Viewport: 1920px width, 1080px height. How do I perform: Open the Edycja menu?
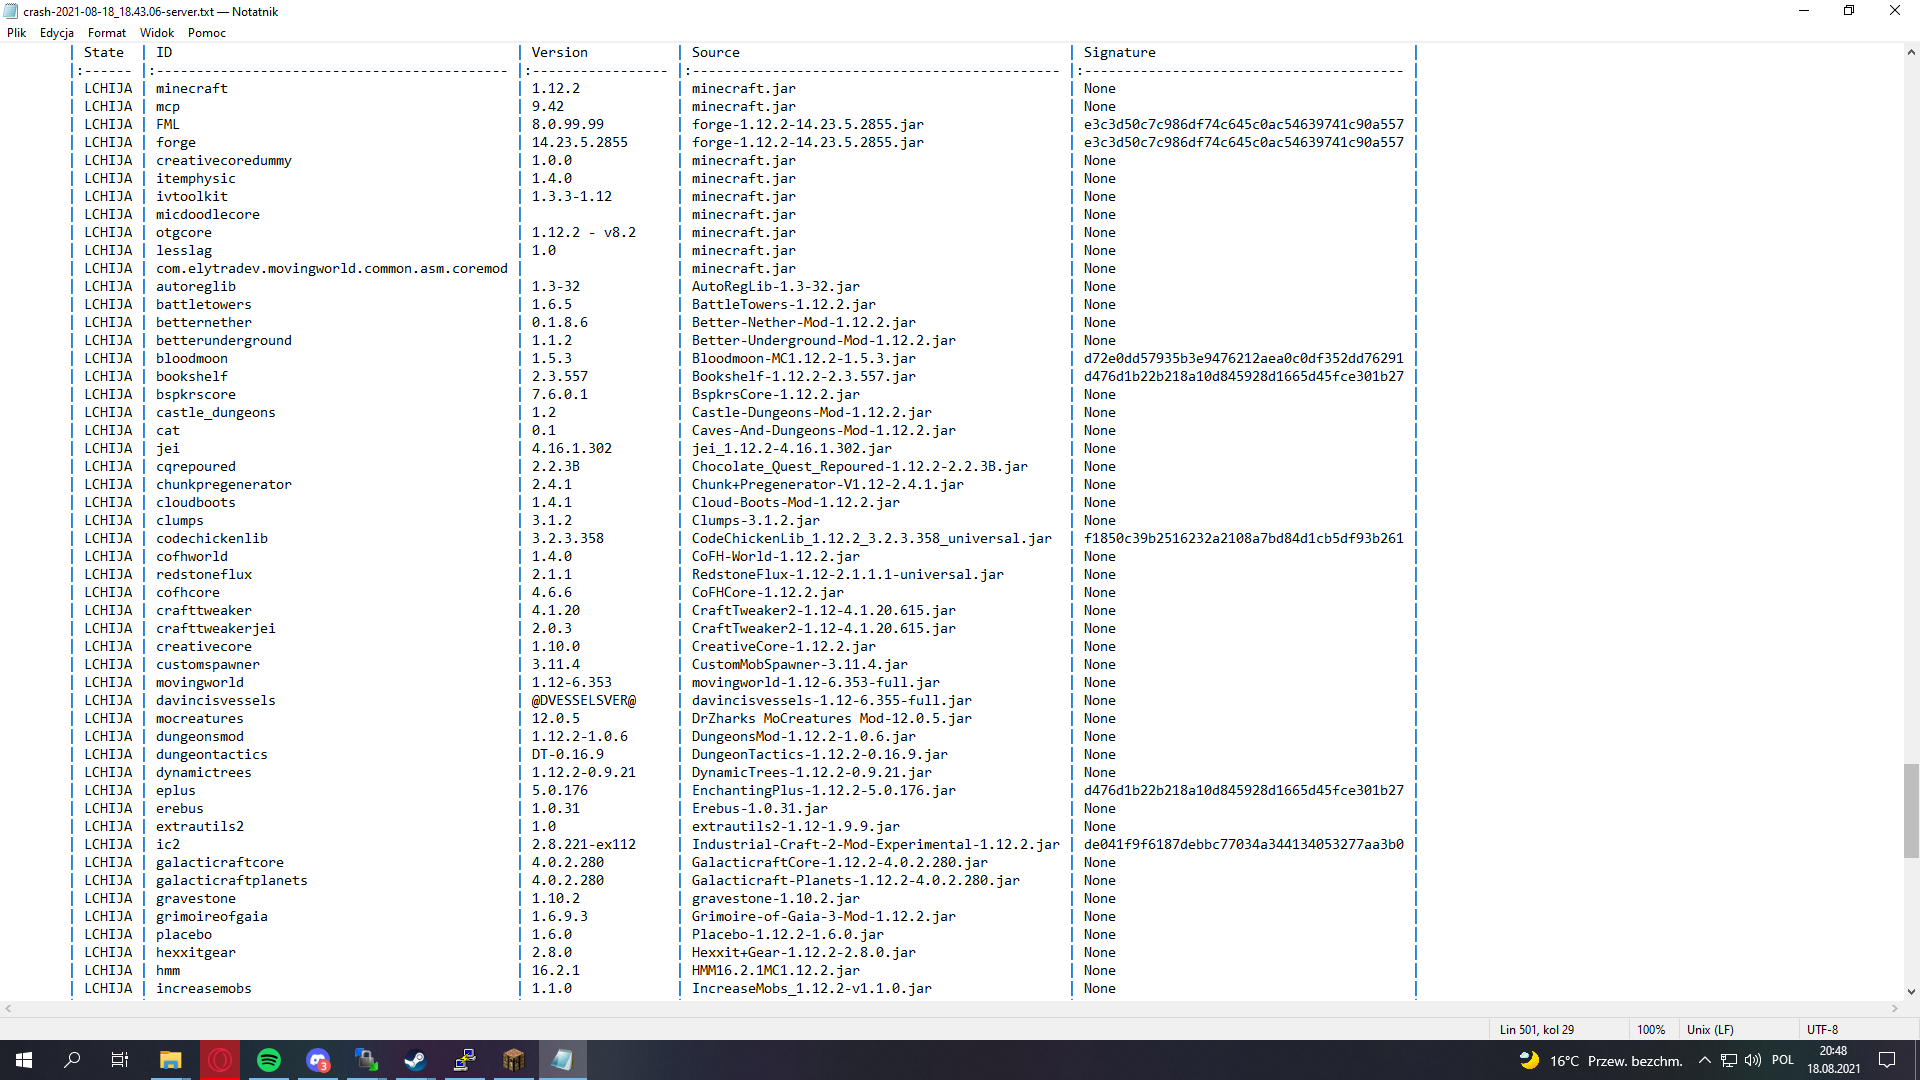pyautogui.click(x=57, y=33)
